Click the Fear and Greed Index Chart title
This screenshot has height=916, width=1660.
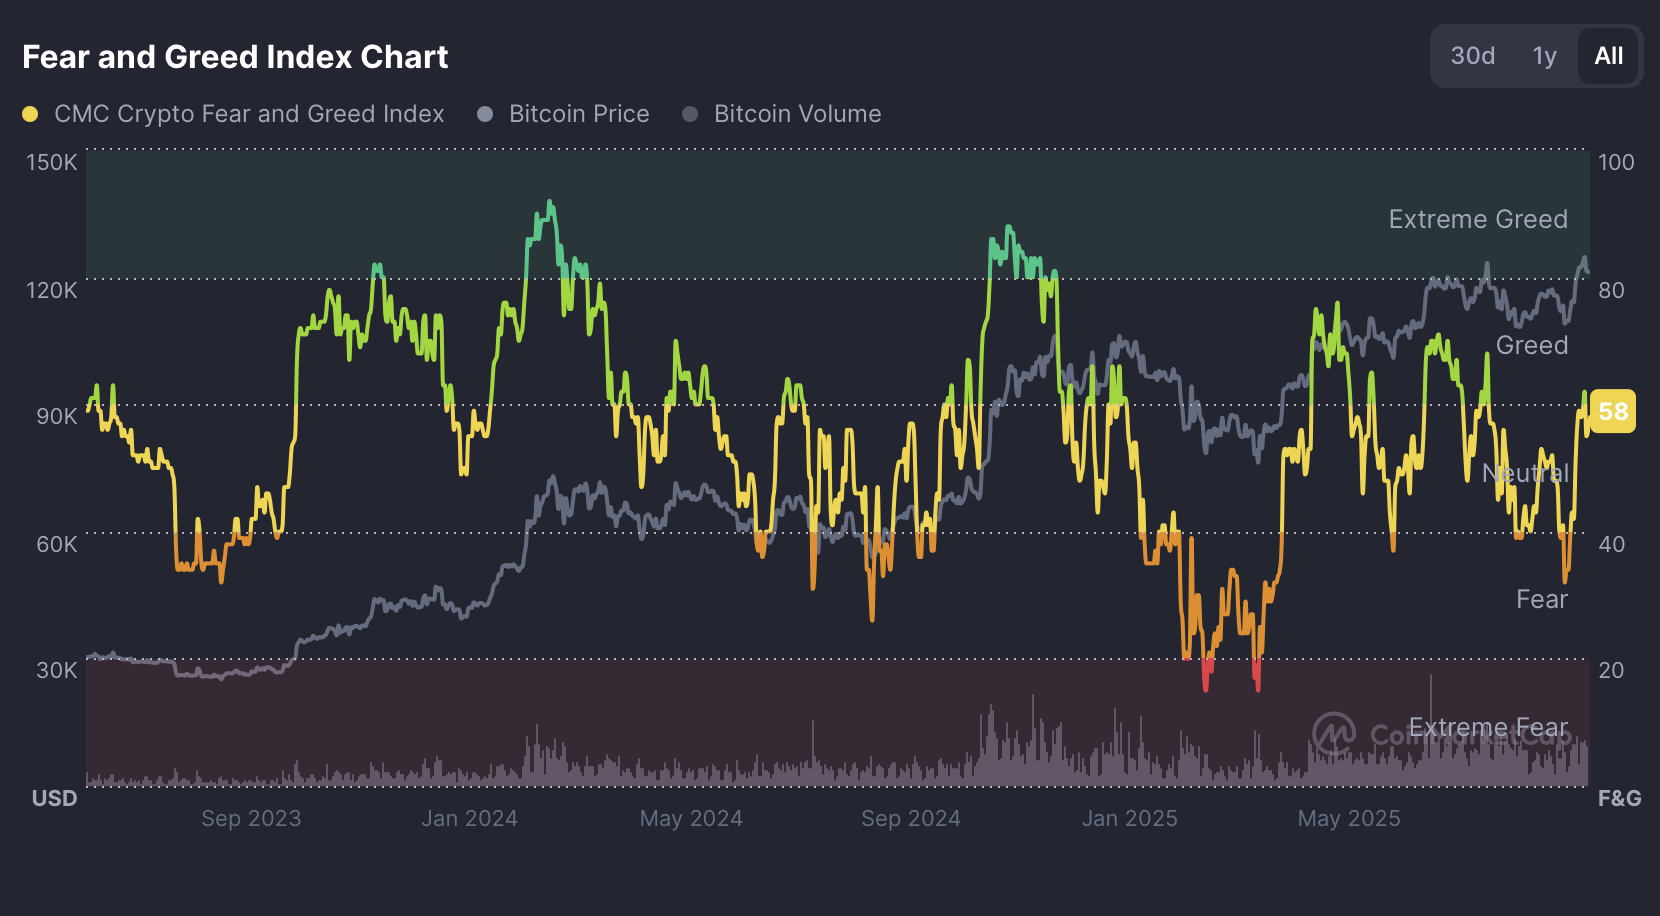[x=235, y=57]
